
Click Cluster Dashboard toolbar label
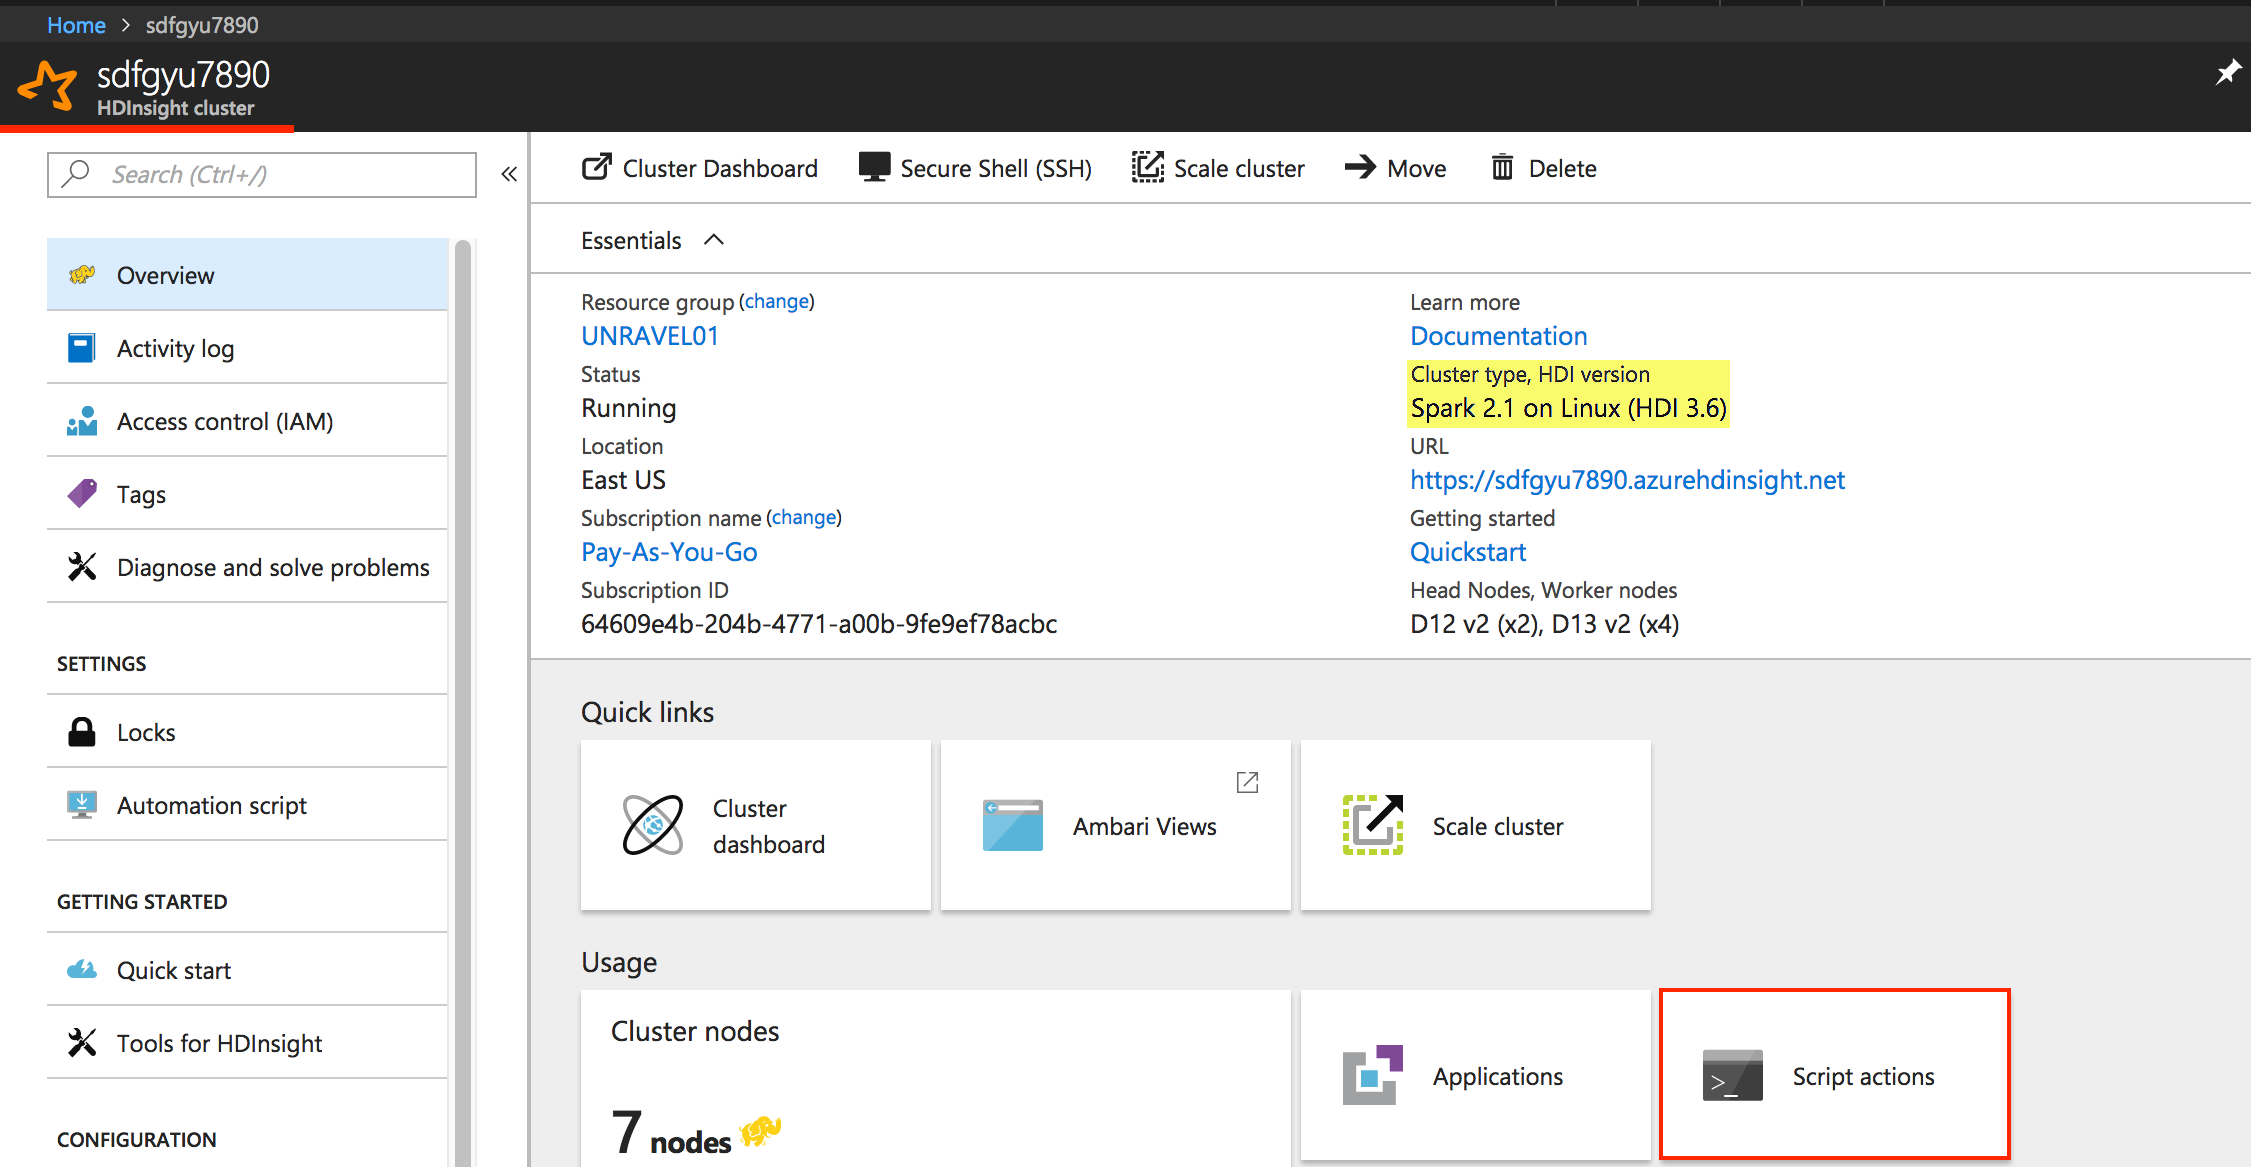720,168
